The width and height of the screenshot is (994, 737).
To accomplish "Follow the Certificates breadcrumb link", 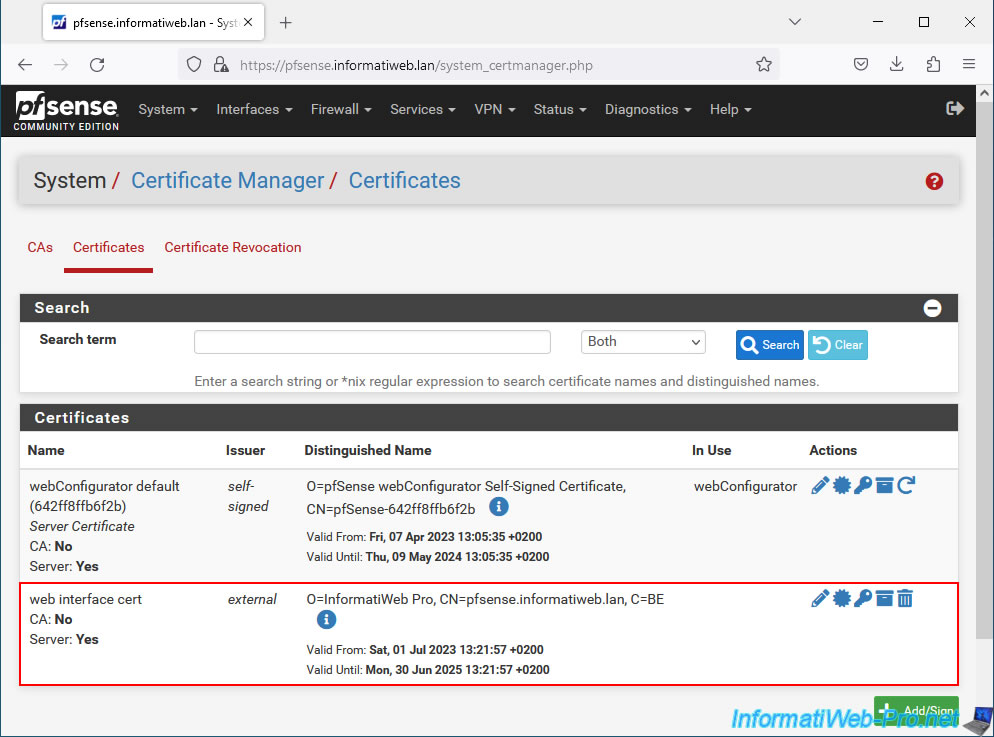I will click(x=404, y=181).
